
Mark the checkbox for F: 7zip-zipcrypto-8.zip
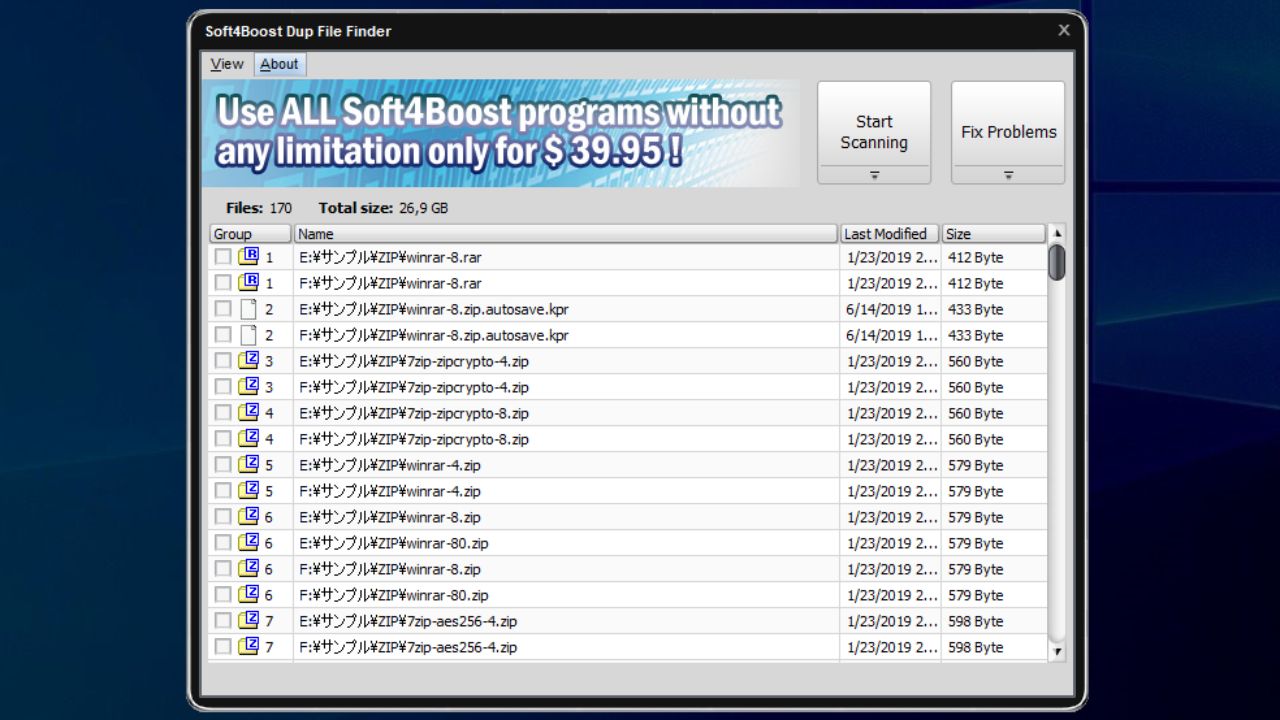tap(223, 439)
